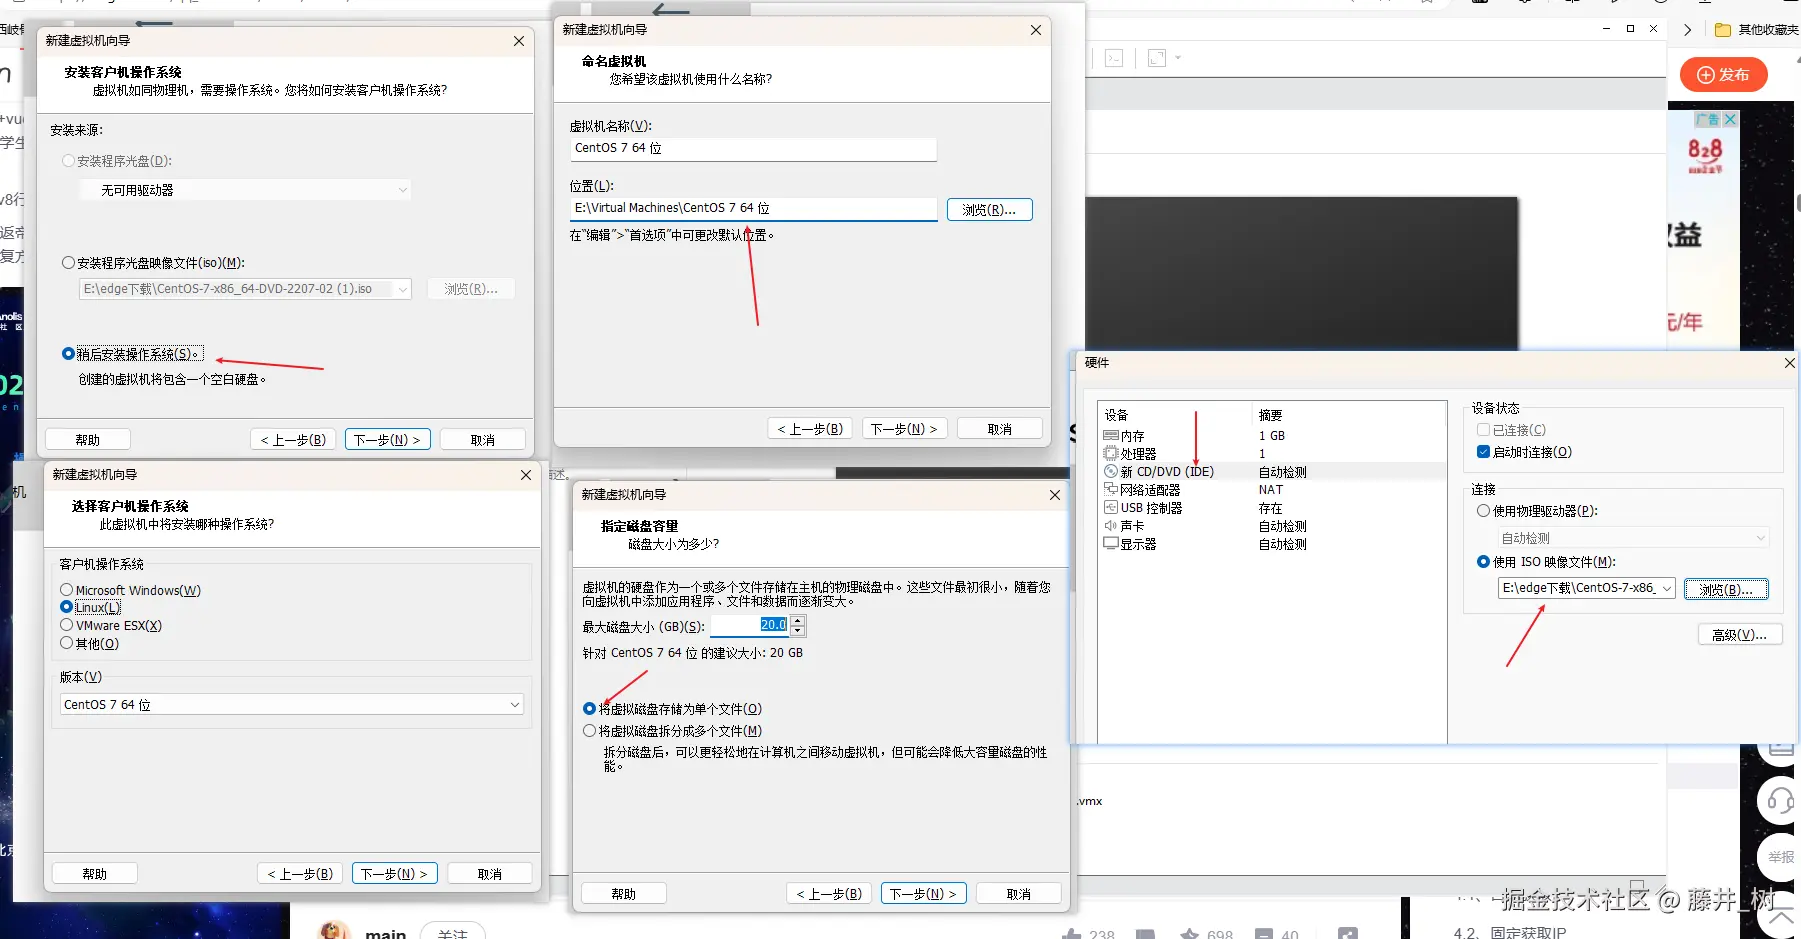The image size is (1801, 939).
Task: Select 使用 ISO 映像文件(M) radio option
Action: tap(1484, 562)
